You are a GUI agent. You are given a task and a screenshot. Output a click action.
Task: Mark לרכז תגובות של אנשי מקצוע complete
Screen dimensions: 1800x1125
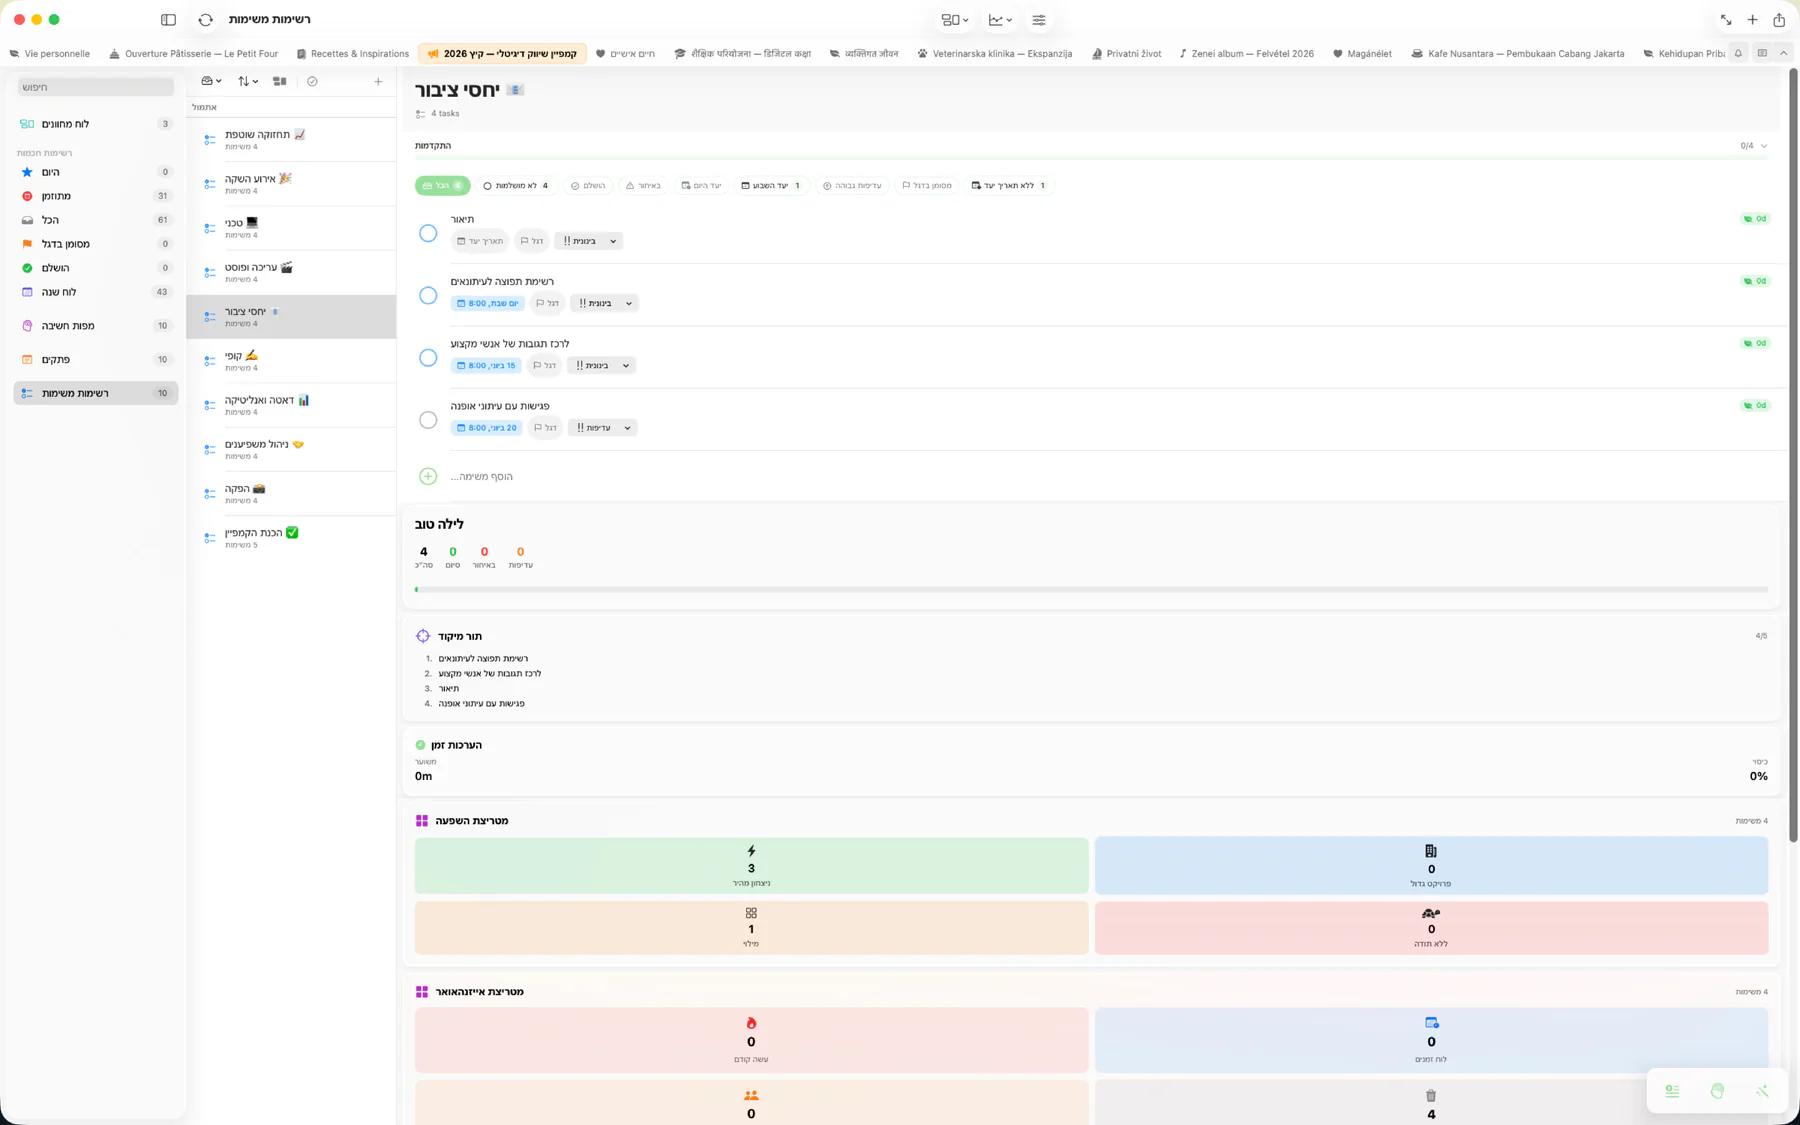pyautogui.click(x=428, y=358)
